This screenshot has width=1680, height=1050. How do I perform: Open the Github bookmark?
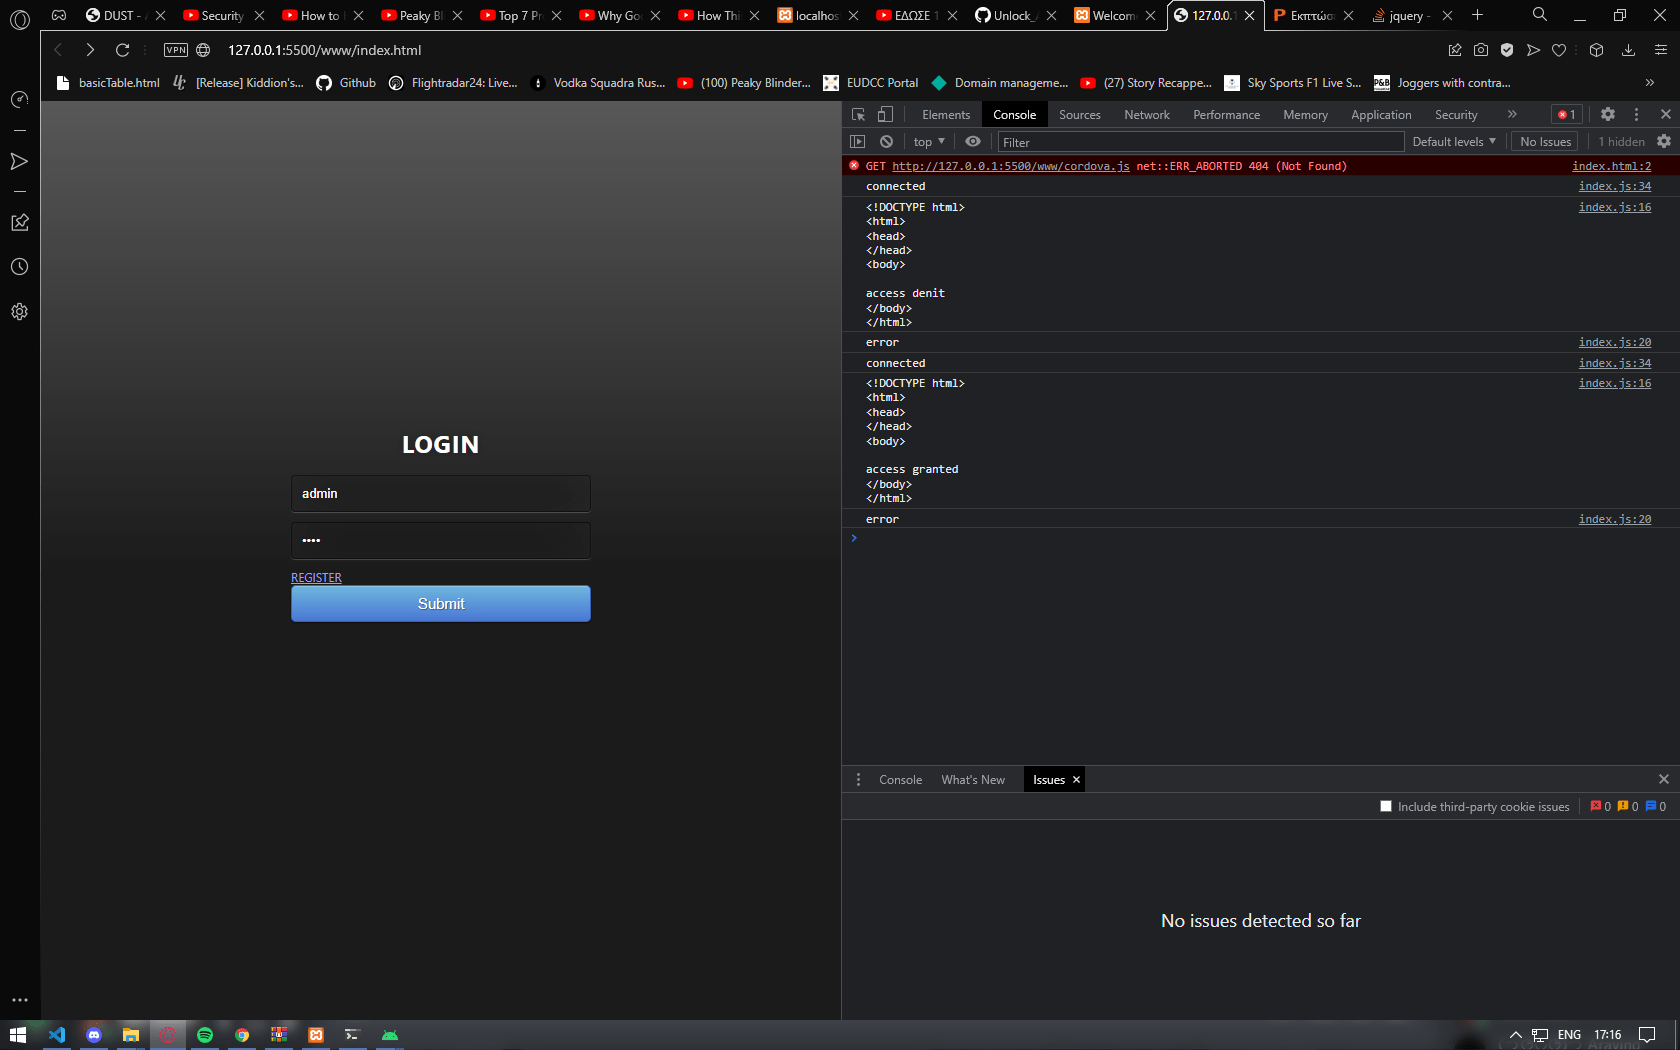point(346,83)
